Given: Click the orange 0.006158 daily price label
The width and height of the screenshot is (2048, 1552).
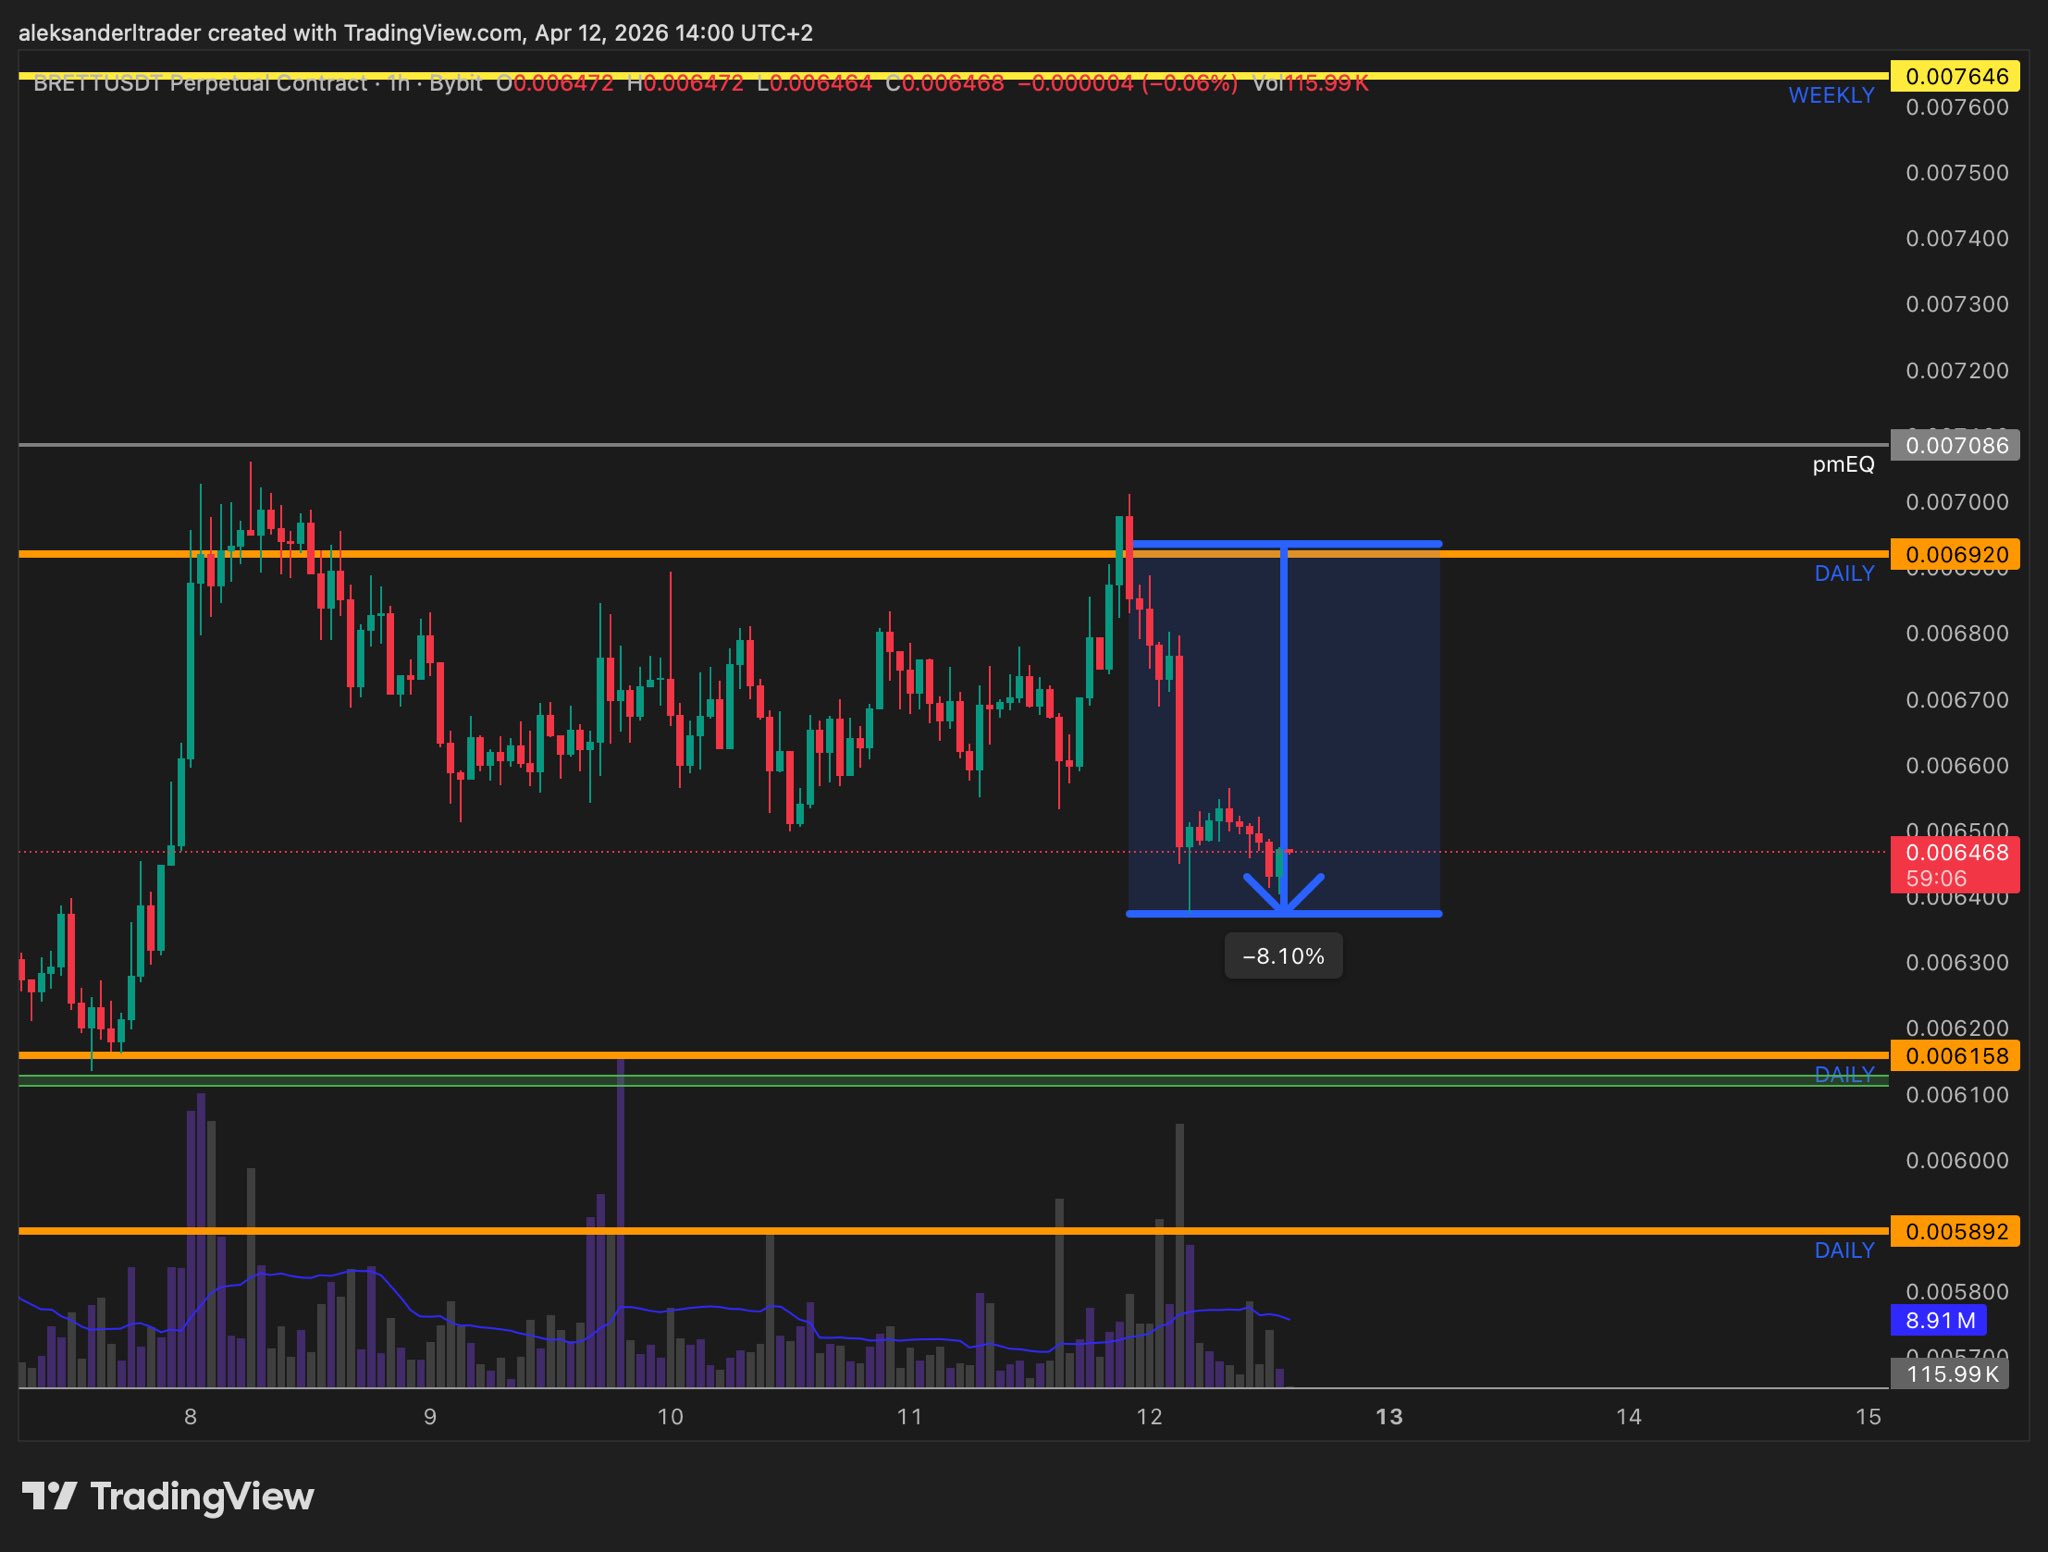Looking at the screenshot, I should (x=1954, y=1056).
